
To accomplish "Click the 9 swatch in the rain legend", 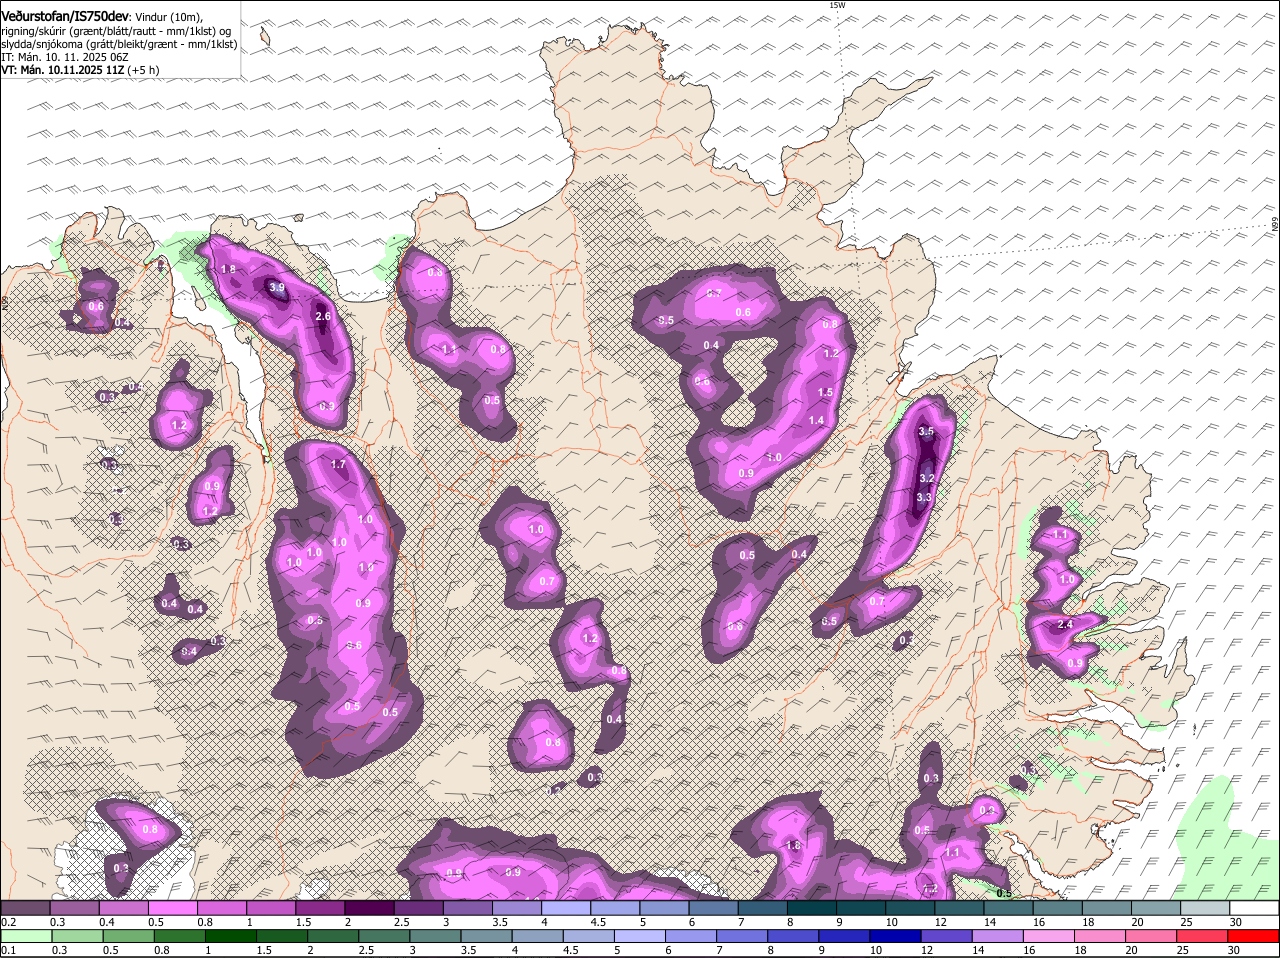I will click(843, 936).
